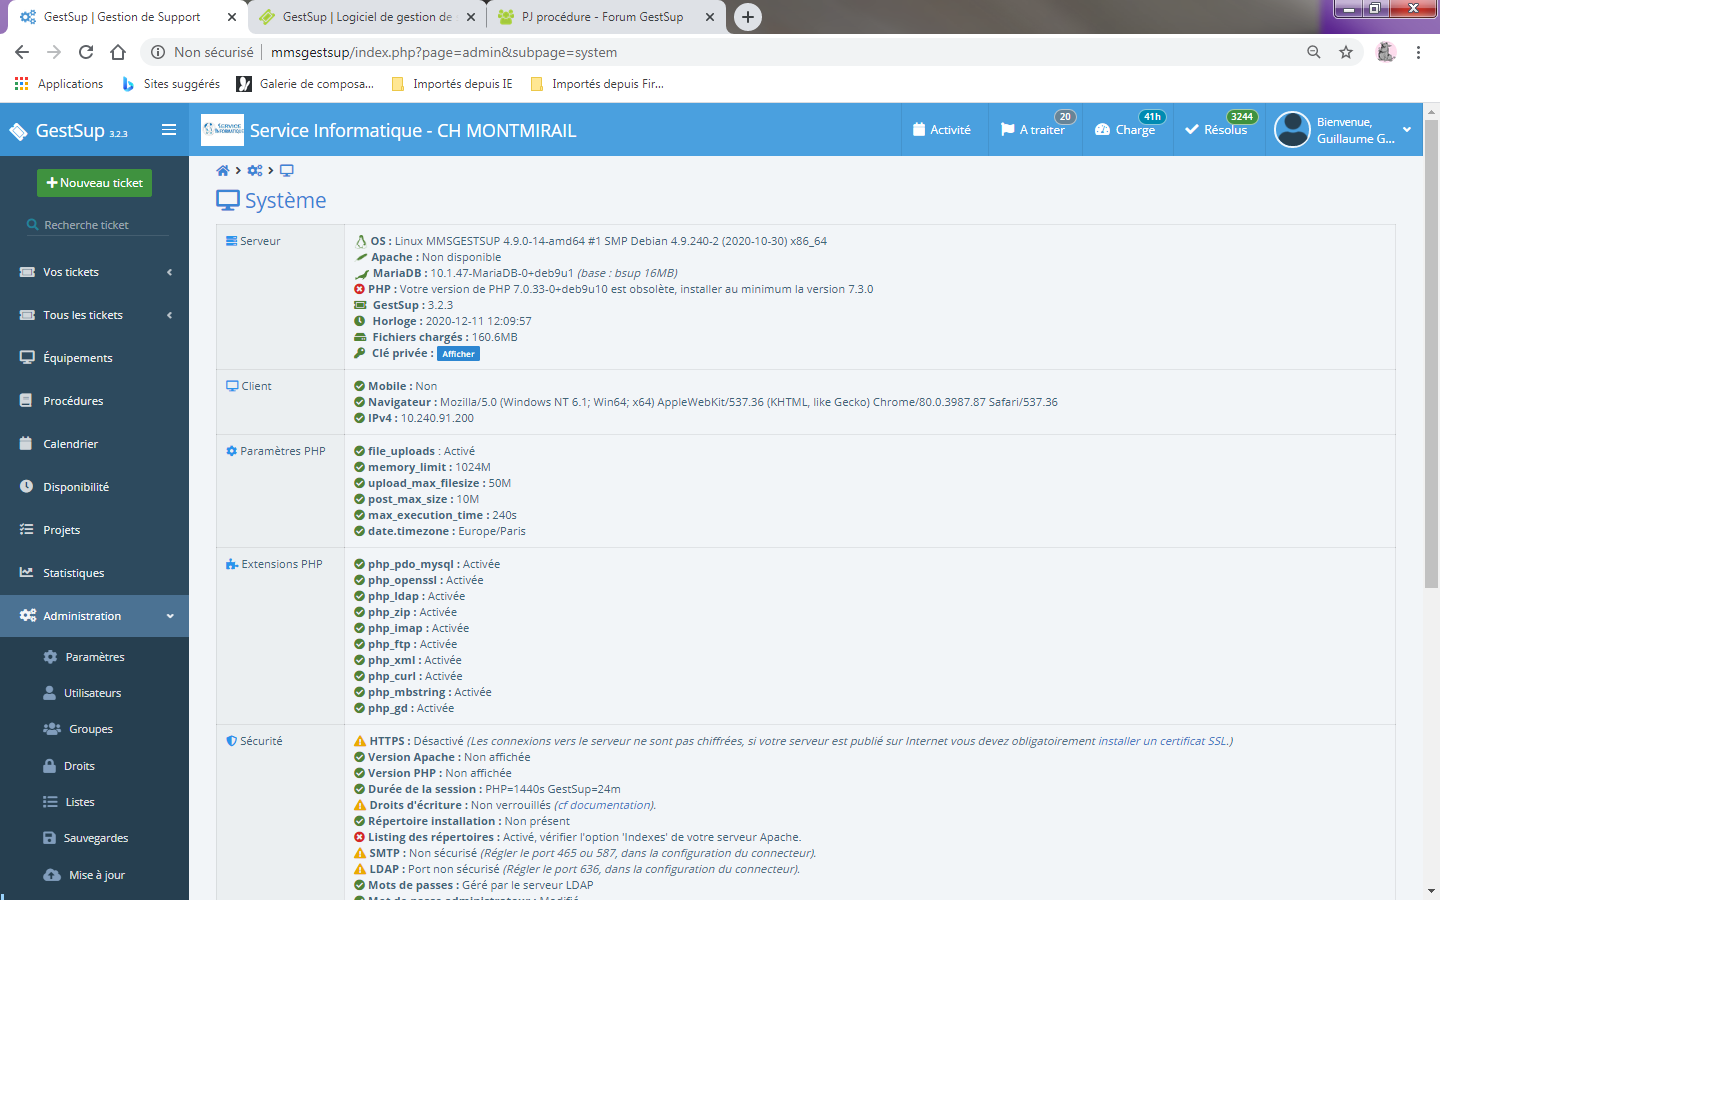
Task: Open the user menu dropdown arrow
Action: click(1407, 130)
